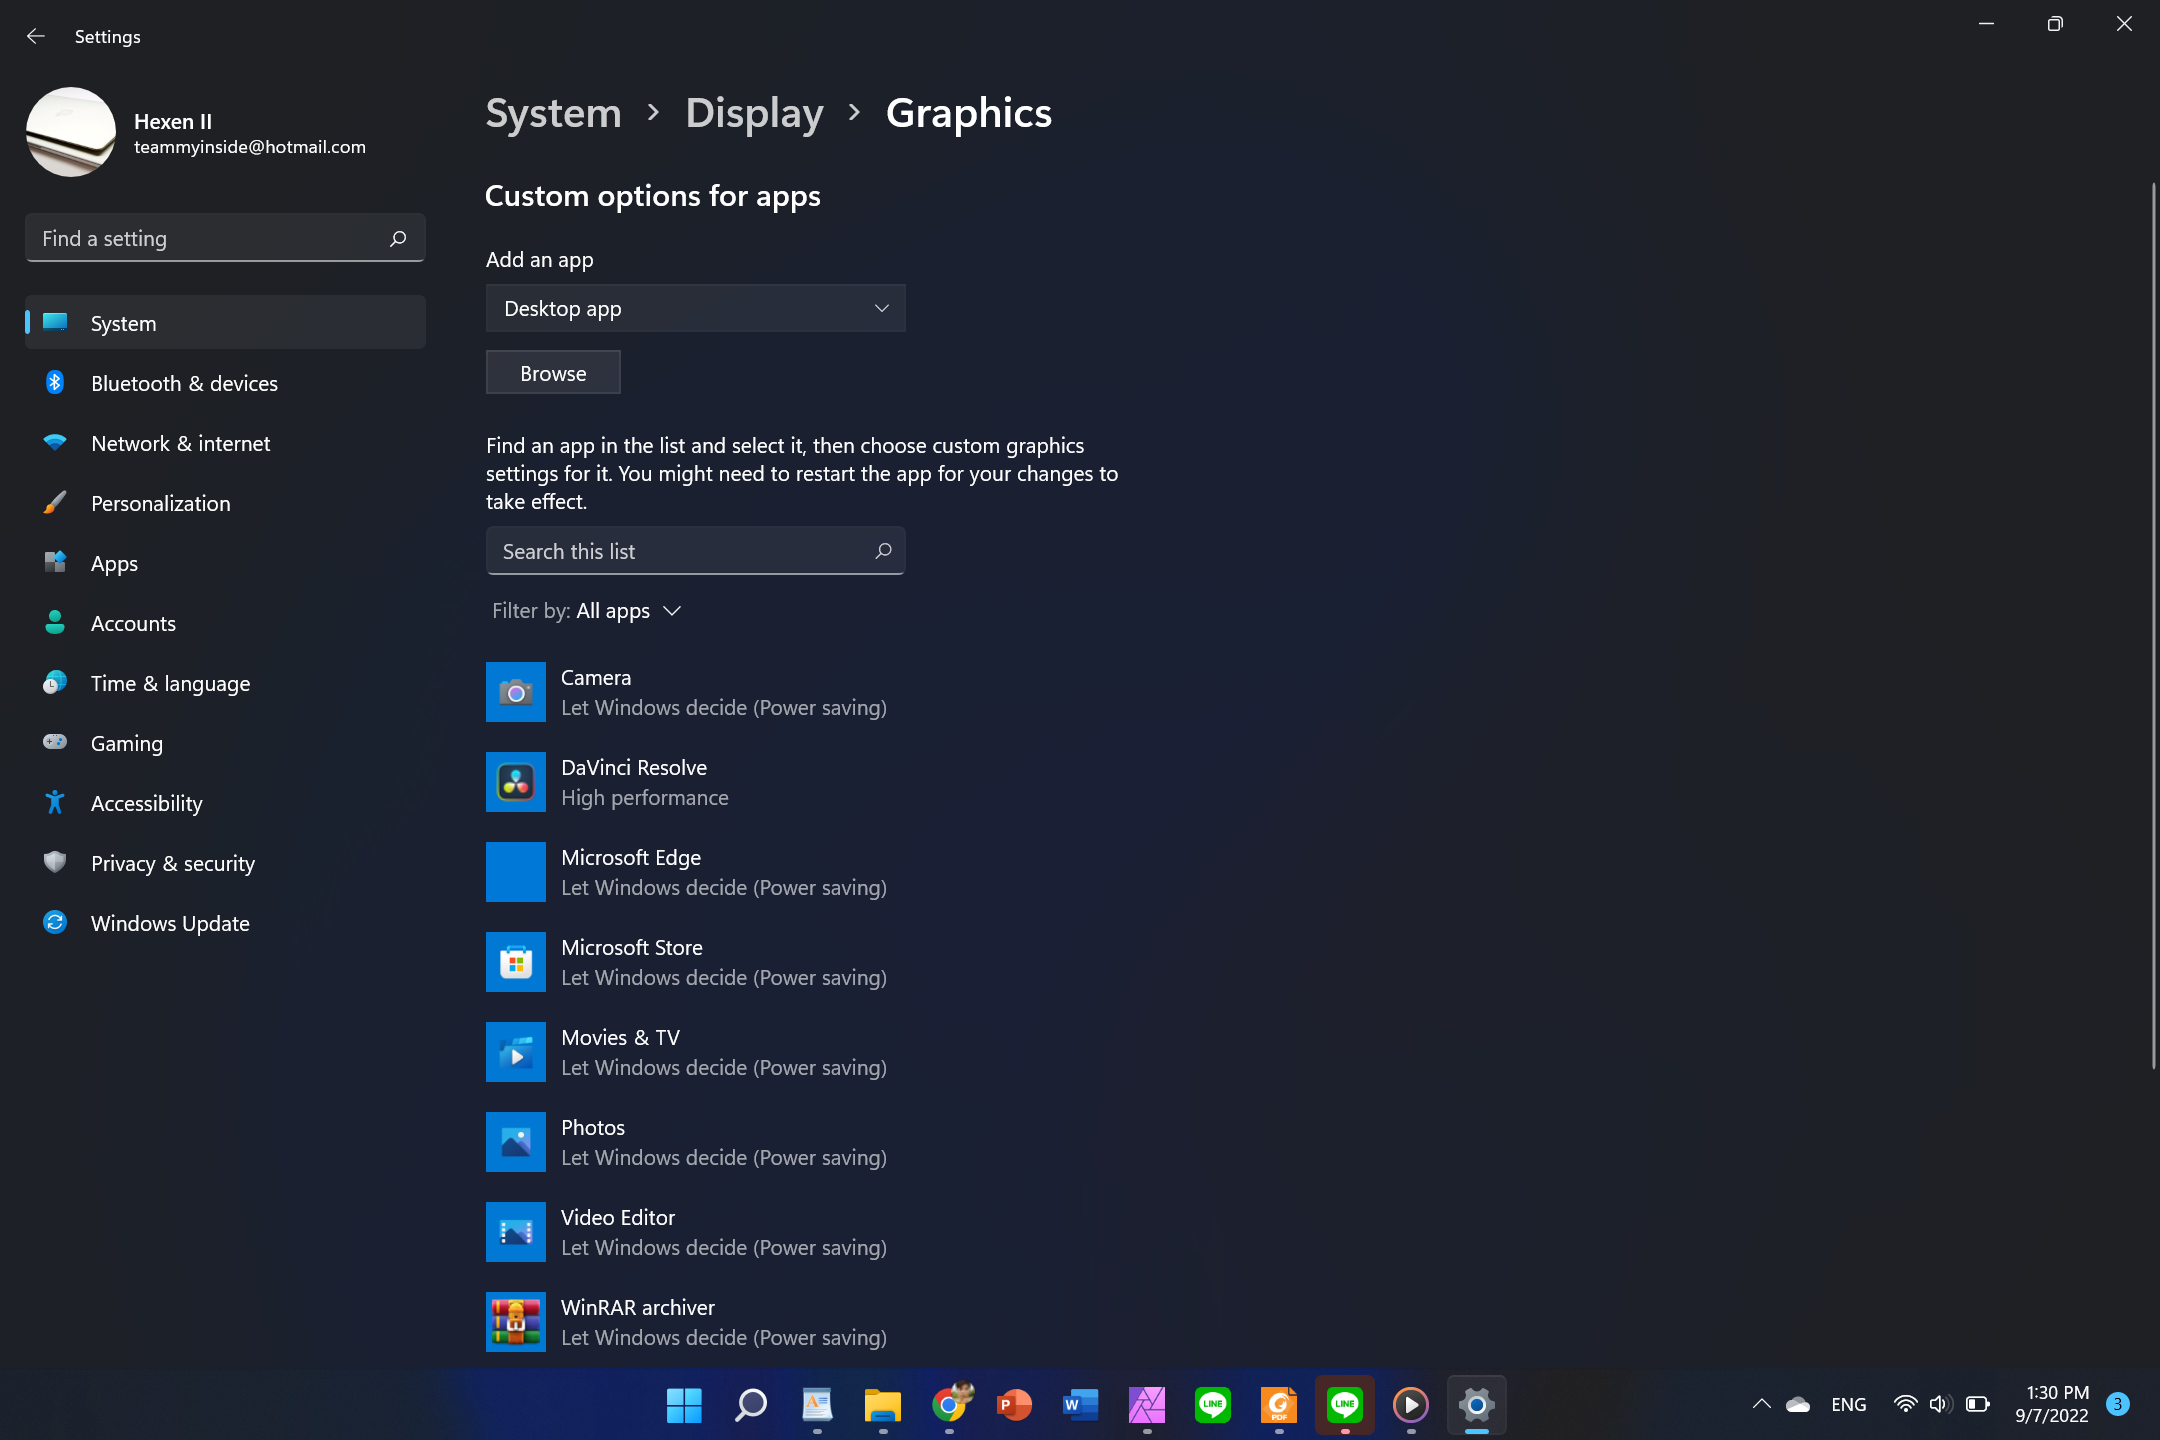This screenshot has width=2160, height=1440.
Task: Open the Apps settings page
Action: point(225,562)
